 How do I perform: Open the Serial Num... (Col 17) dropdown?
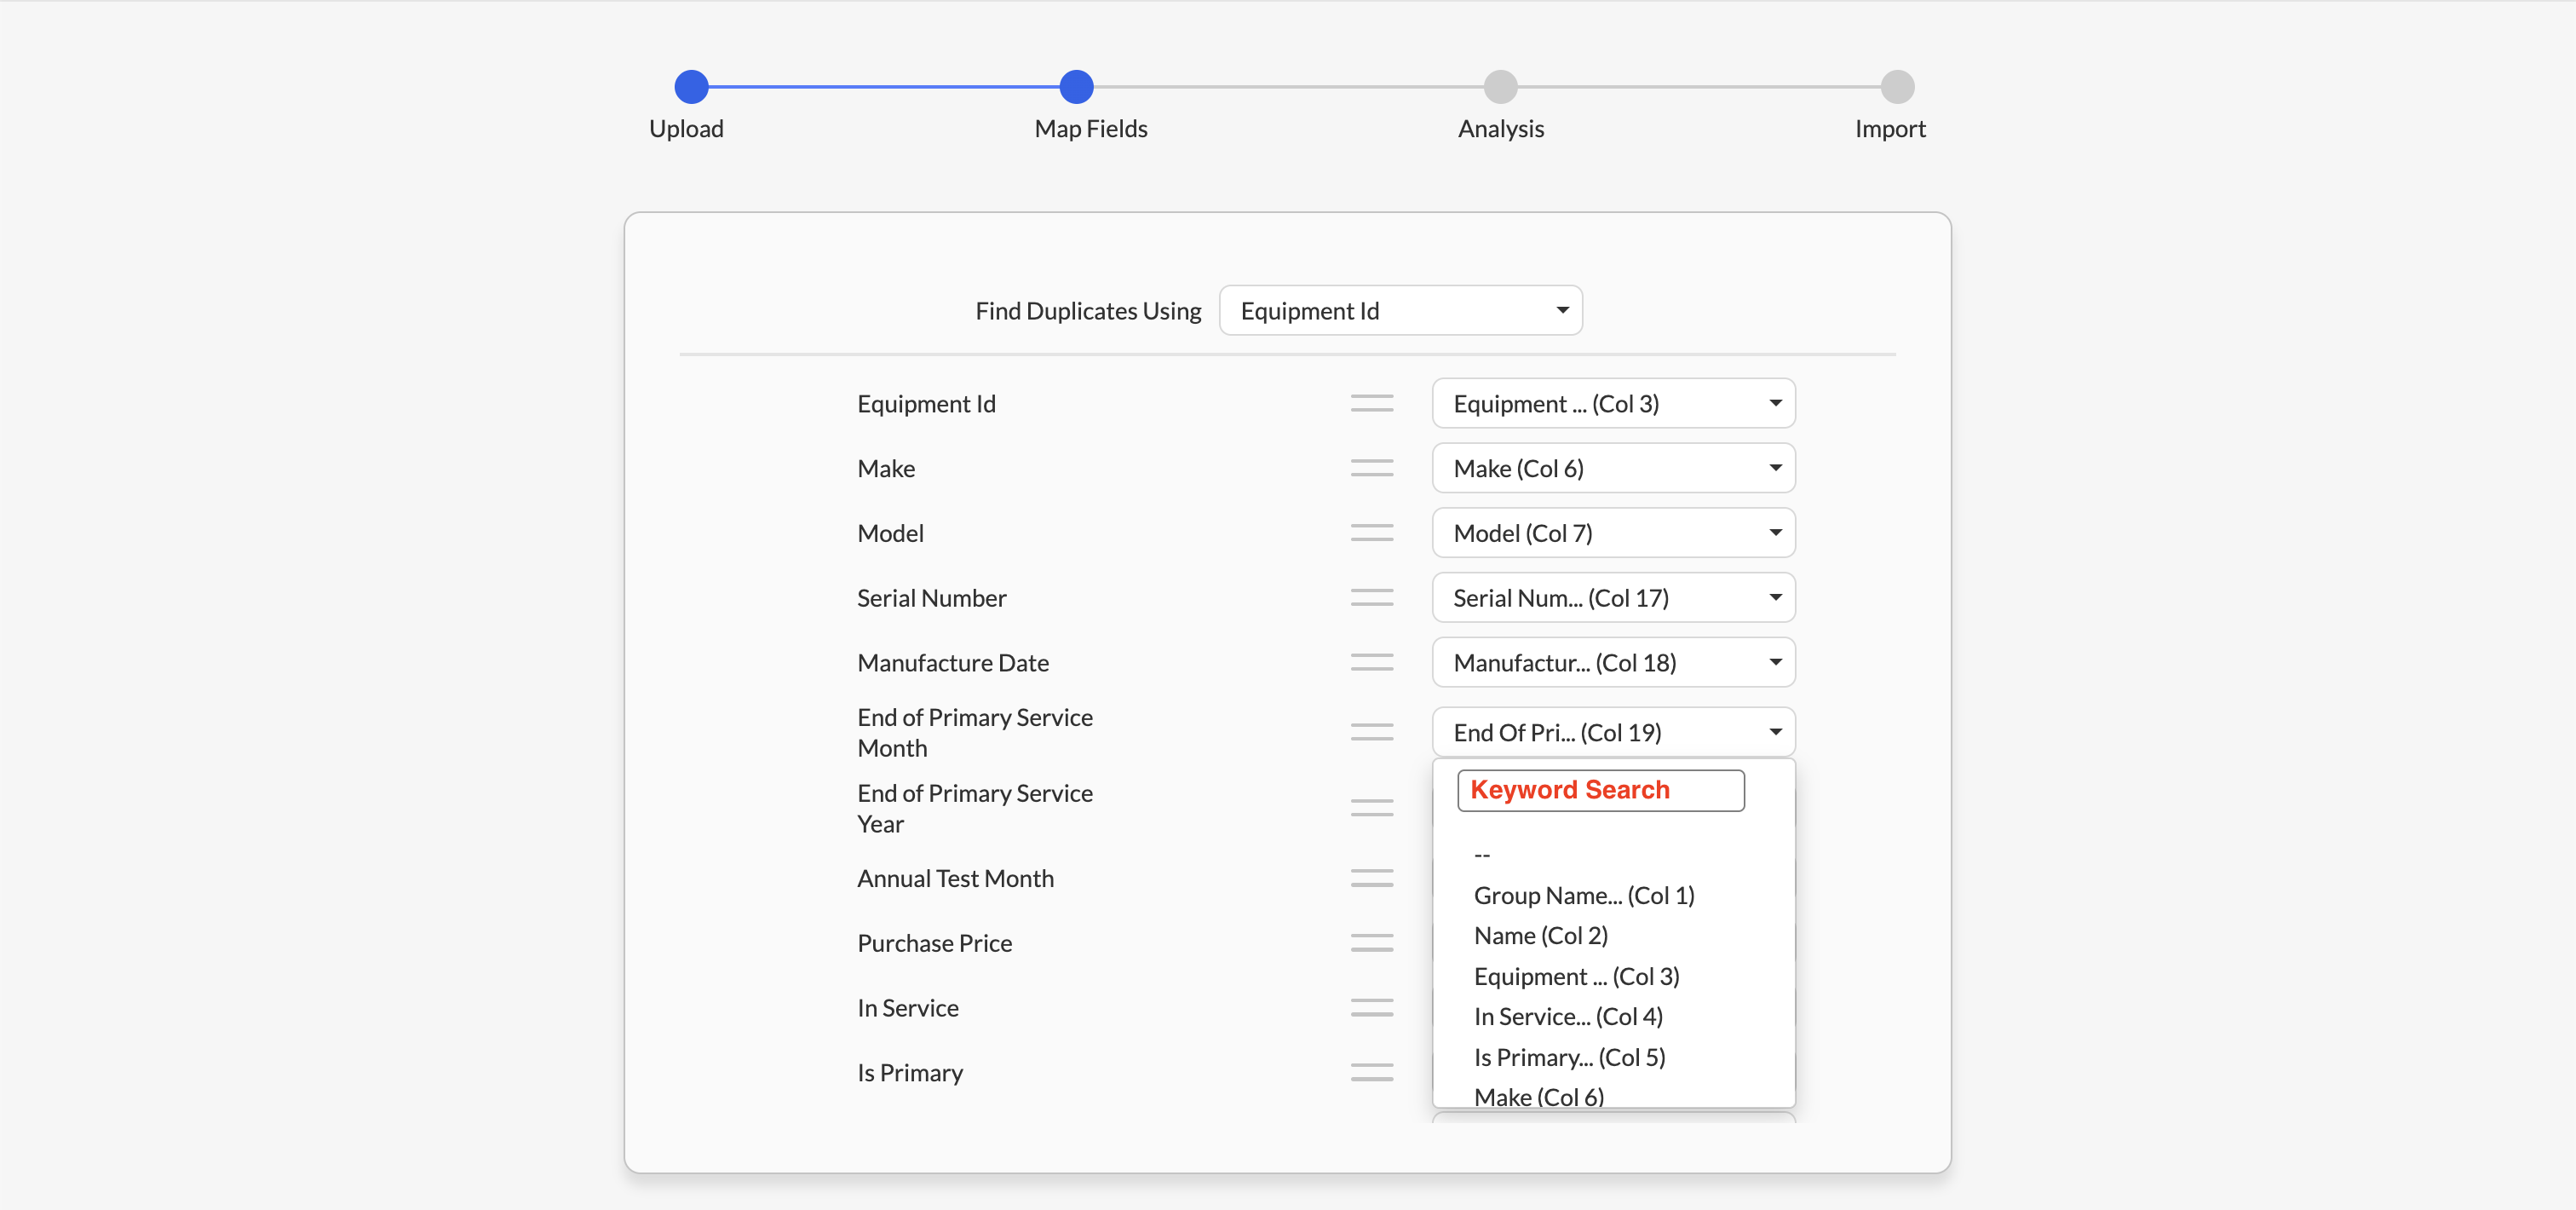click(x=1613, y=597)
